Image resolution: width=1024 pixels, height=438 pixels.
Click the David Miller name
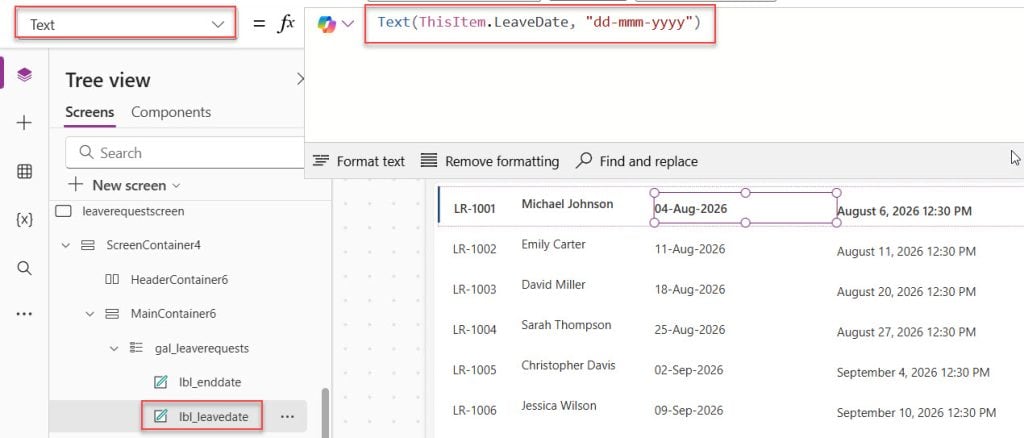click(x=553, y=285)
